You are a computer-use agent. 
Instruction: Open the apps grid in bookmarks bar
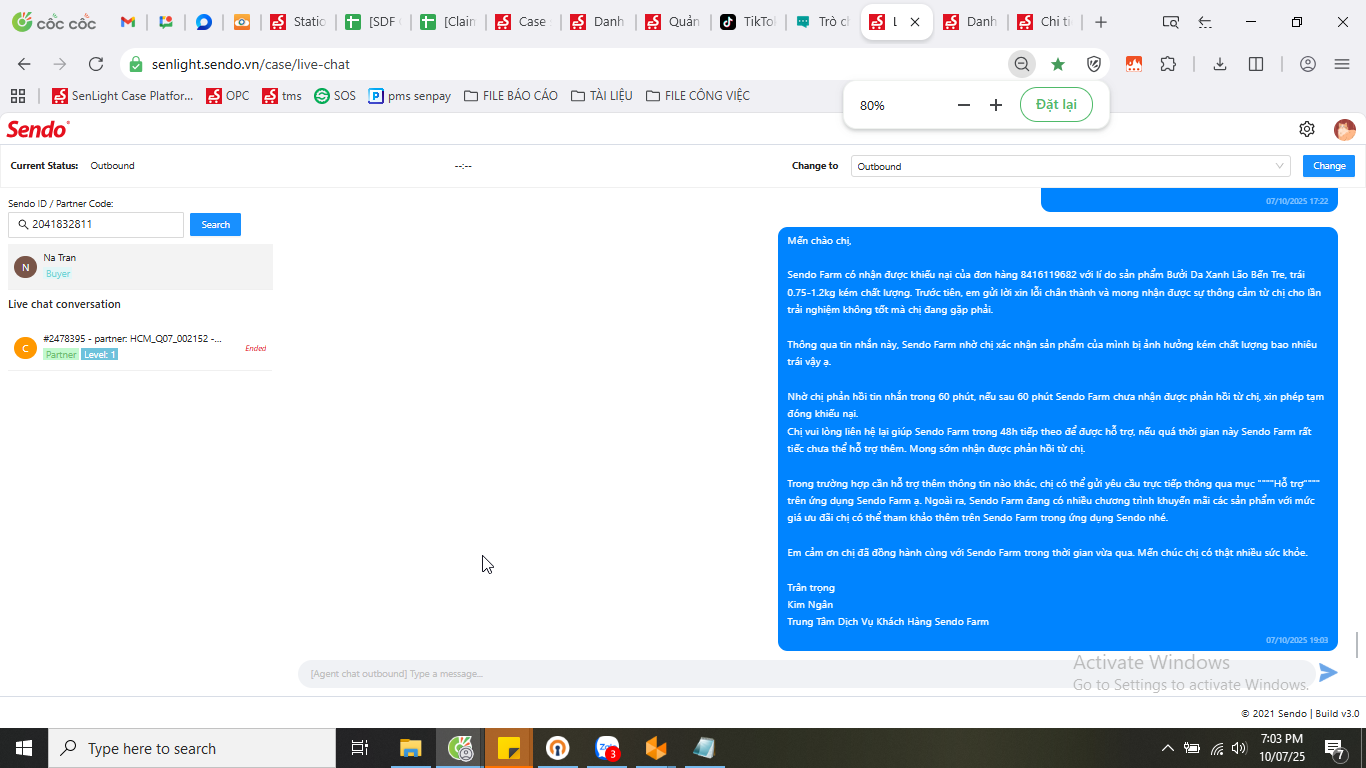coord(17,96)
